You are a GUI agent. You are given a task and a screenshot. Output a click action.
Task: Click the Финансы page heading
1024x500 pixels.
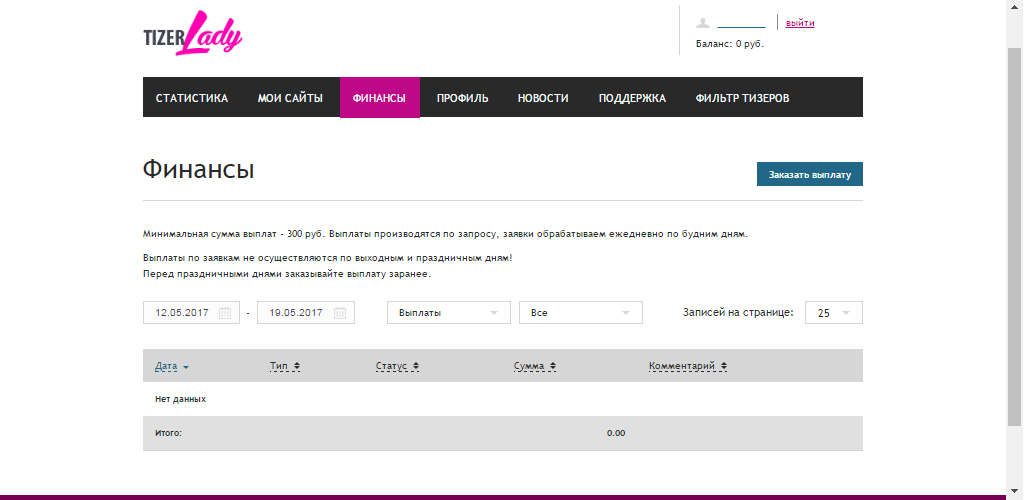click(x=199, y=170)
